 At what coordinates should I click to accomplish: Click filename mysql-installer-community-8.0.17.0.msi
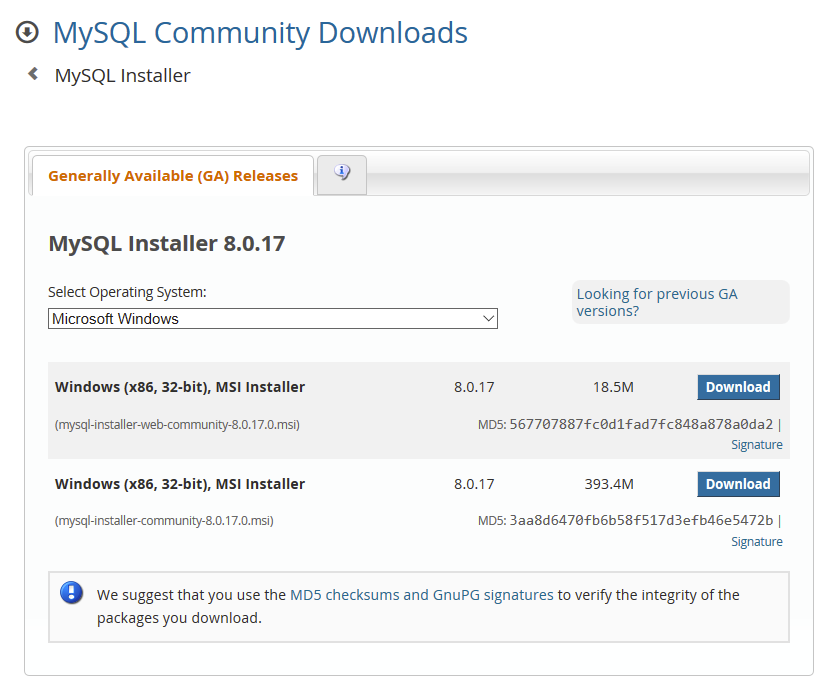[164, 521]
